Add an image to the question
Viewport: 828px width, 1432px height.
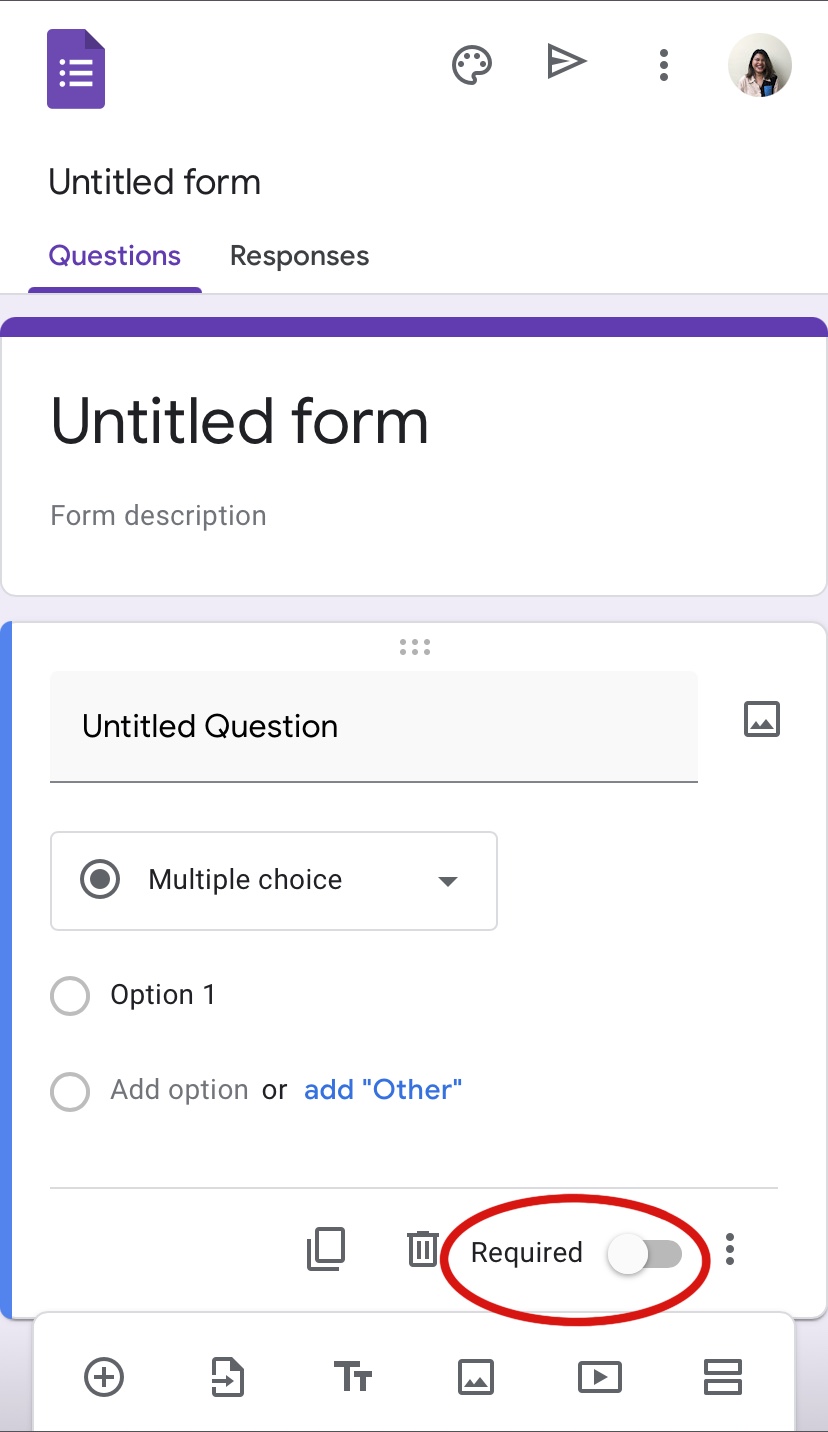tap(762, 719)
